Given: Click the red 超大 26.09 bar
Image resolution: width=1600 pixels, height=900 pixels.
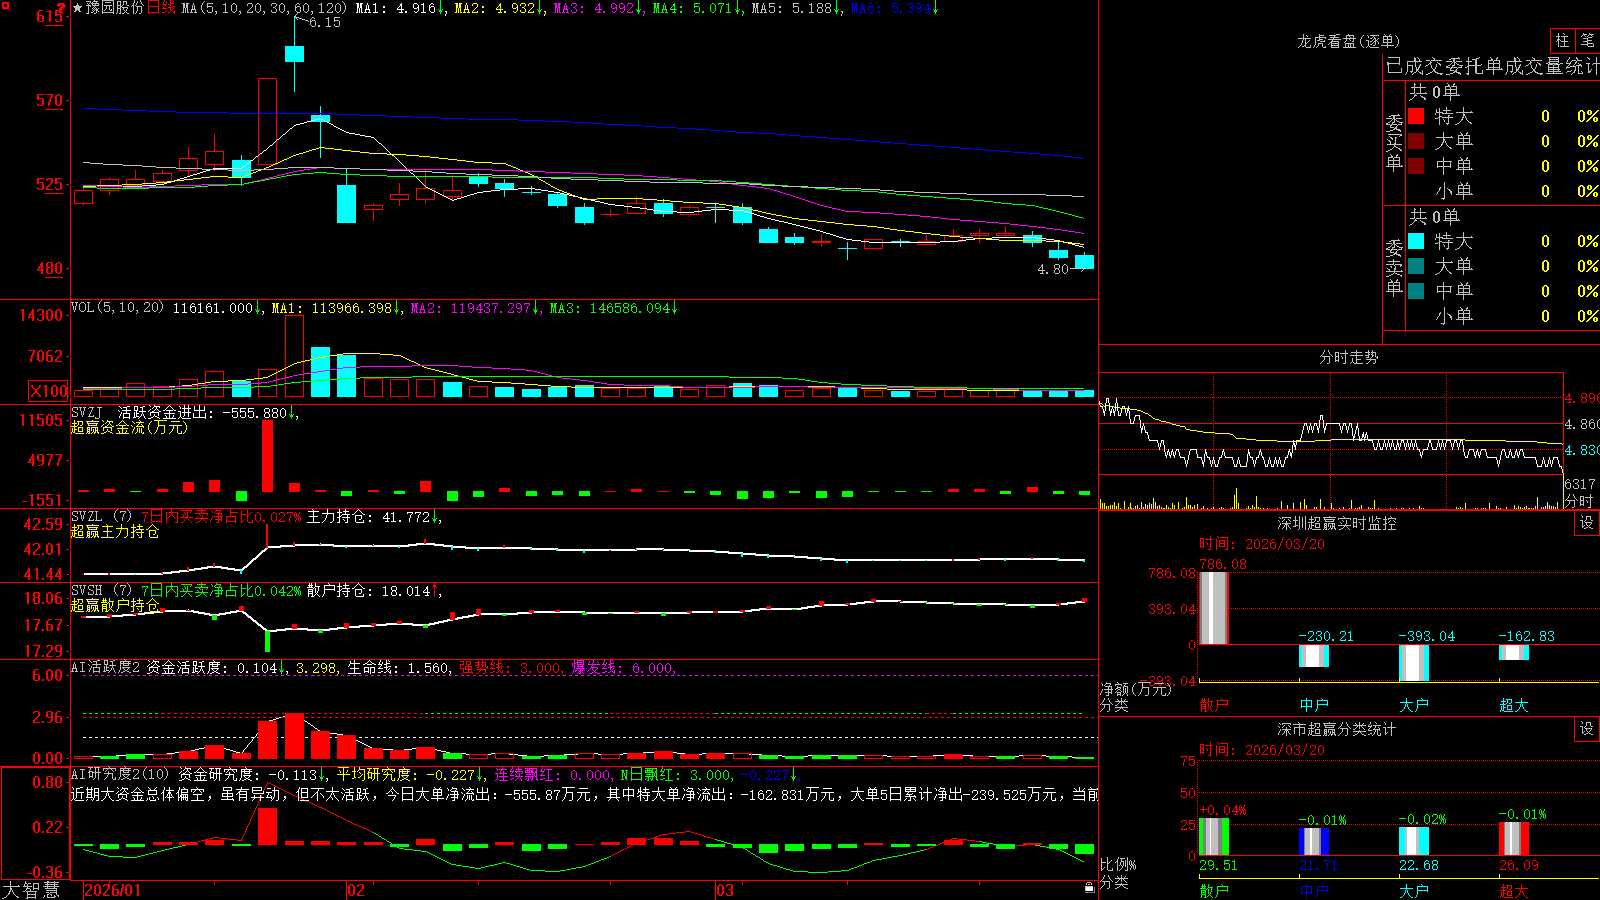Looking at the screenshot, I should point(1514,839).
